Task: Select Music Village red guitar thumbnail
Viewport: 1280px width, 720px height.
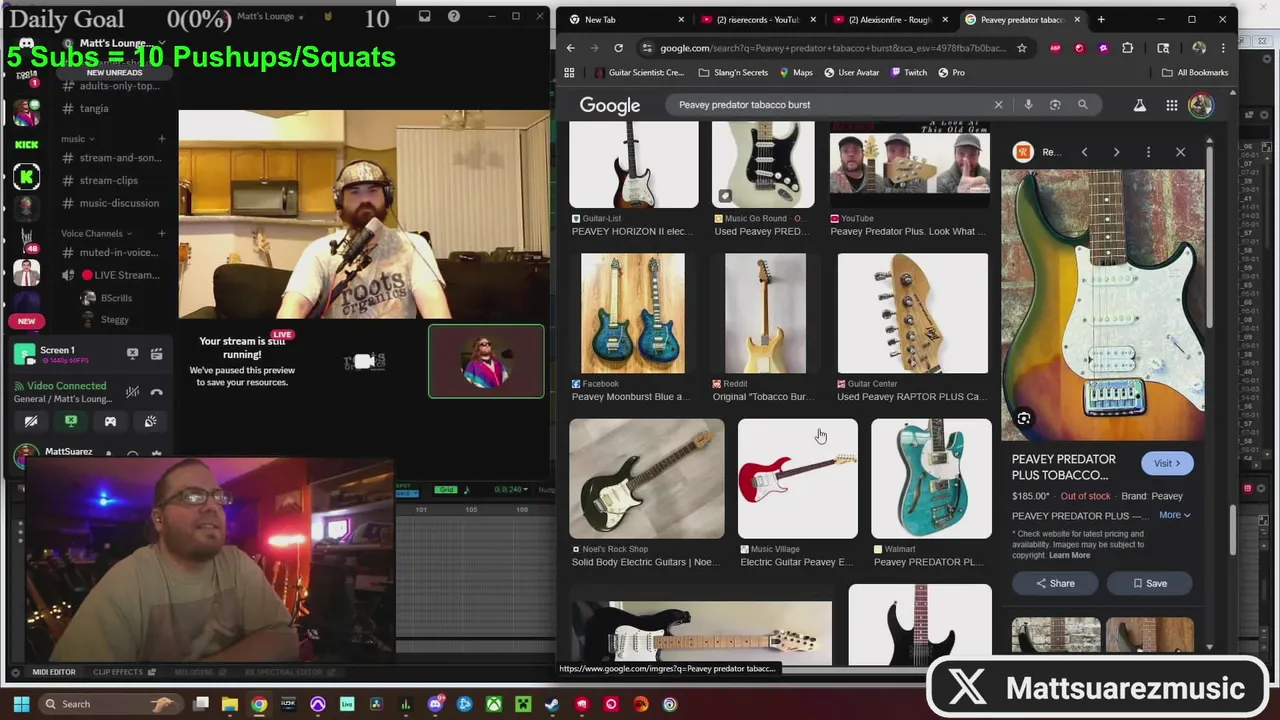Action: [797, 479]
